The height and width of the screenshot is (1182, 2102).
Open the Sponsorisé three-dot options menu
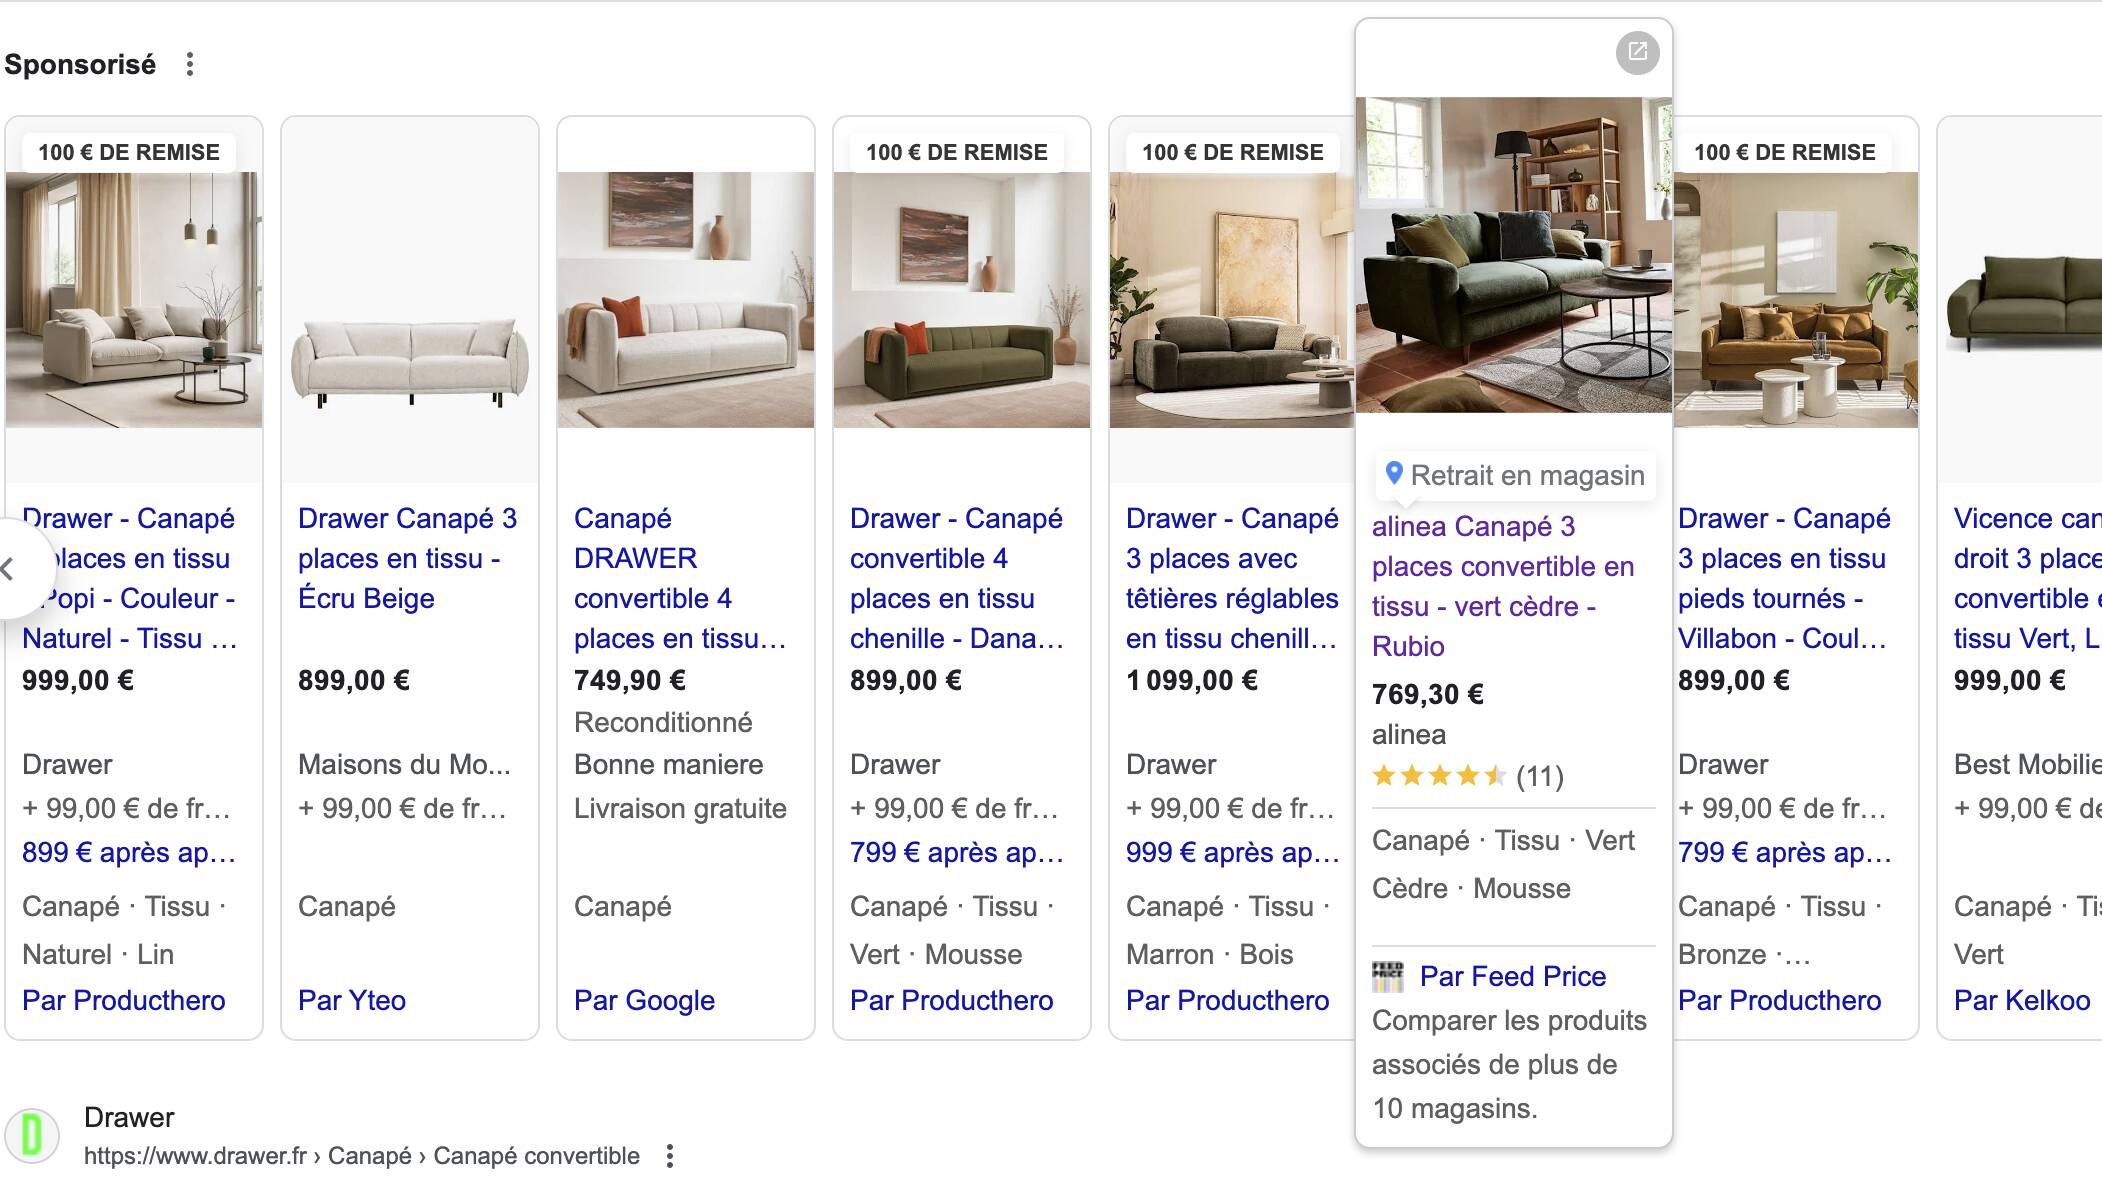[190, 65]
